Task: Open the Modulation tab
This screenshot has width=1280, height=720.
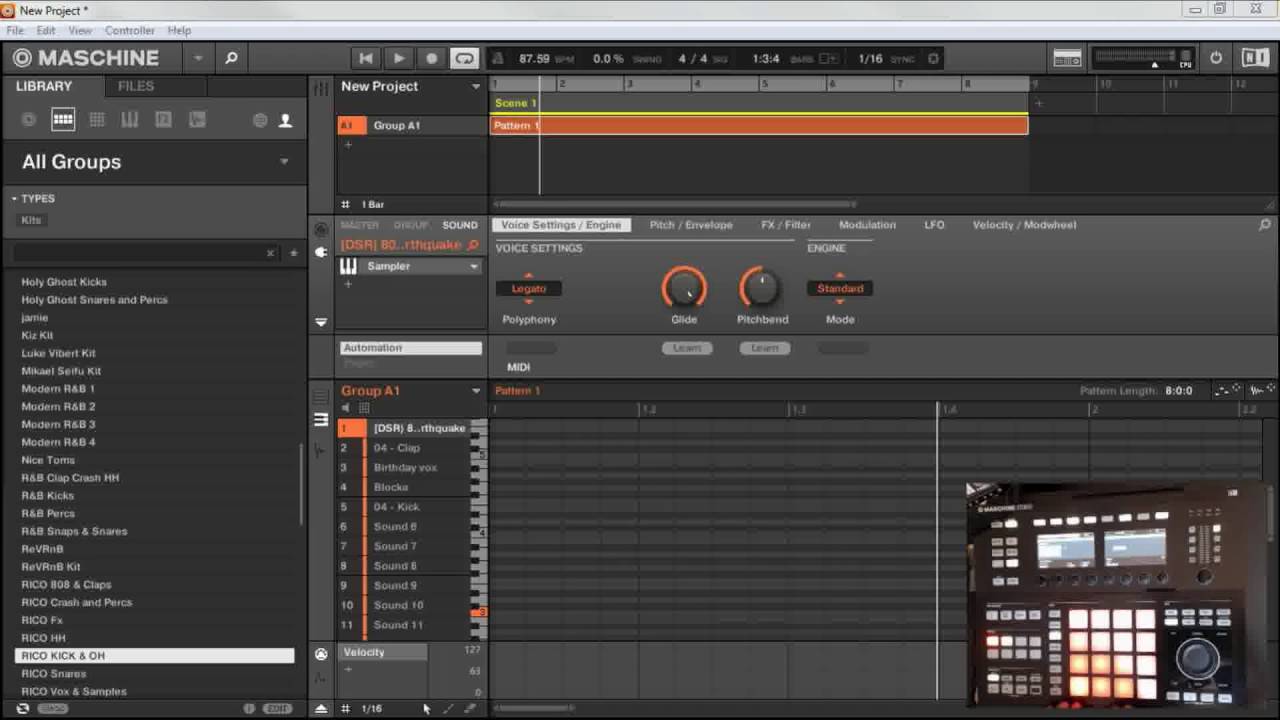Action: 867,225
